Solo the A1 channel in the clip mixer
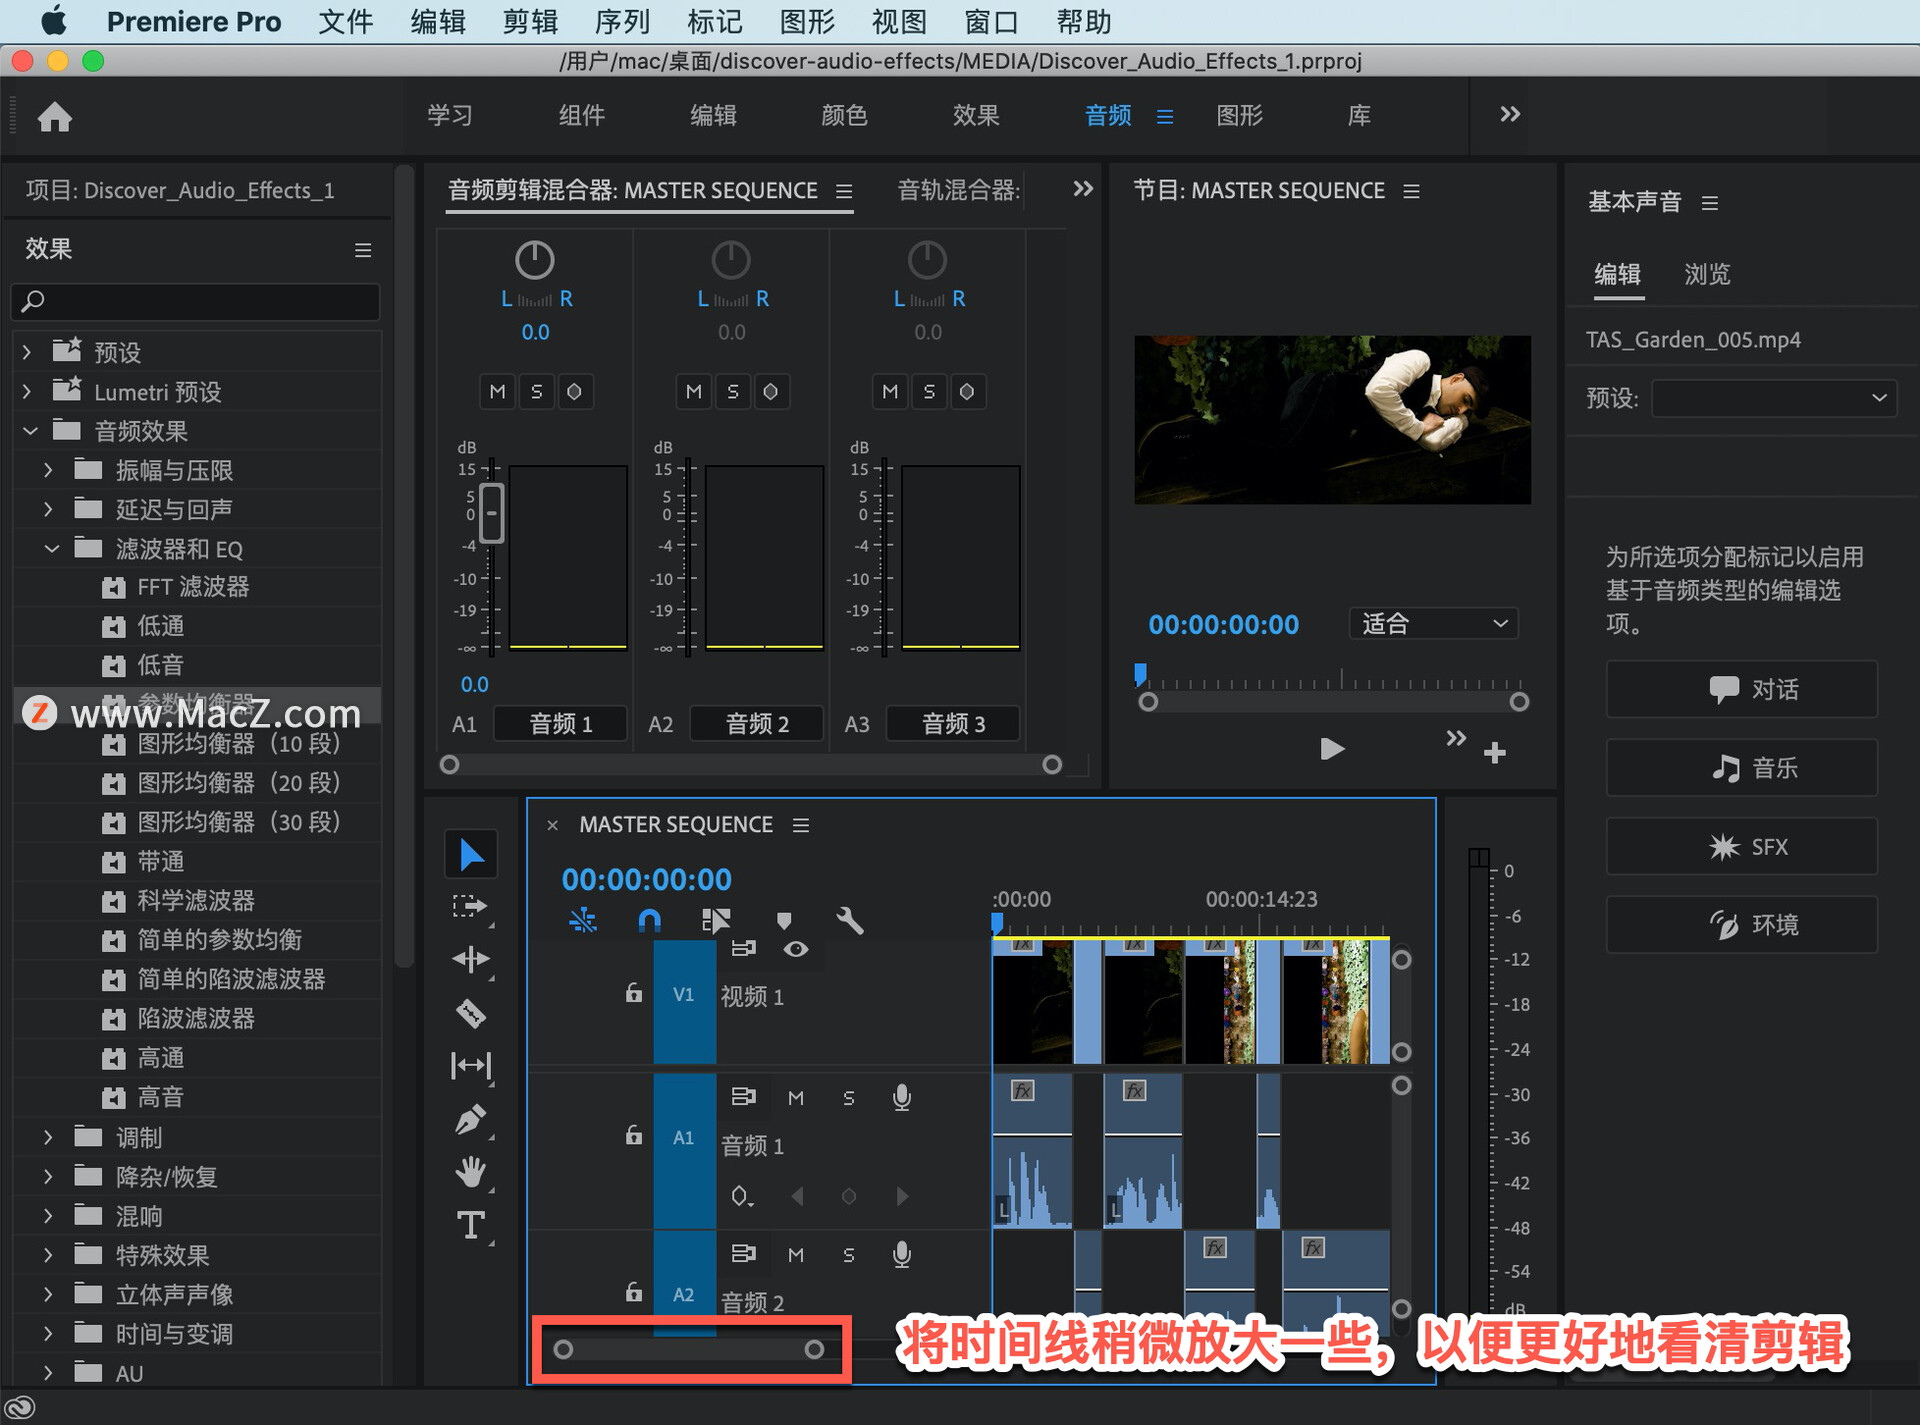The height and width of the screenshot is (1425, 1920). (536, 392)
